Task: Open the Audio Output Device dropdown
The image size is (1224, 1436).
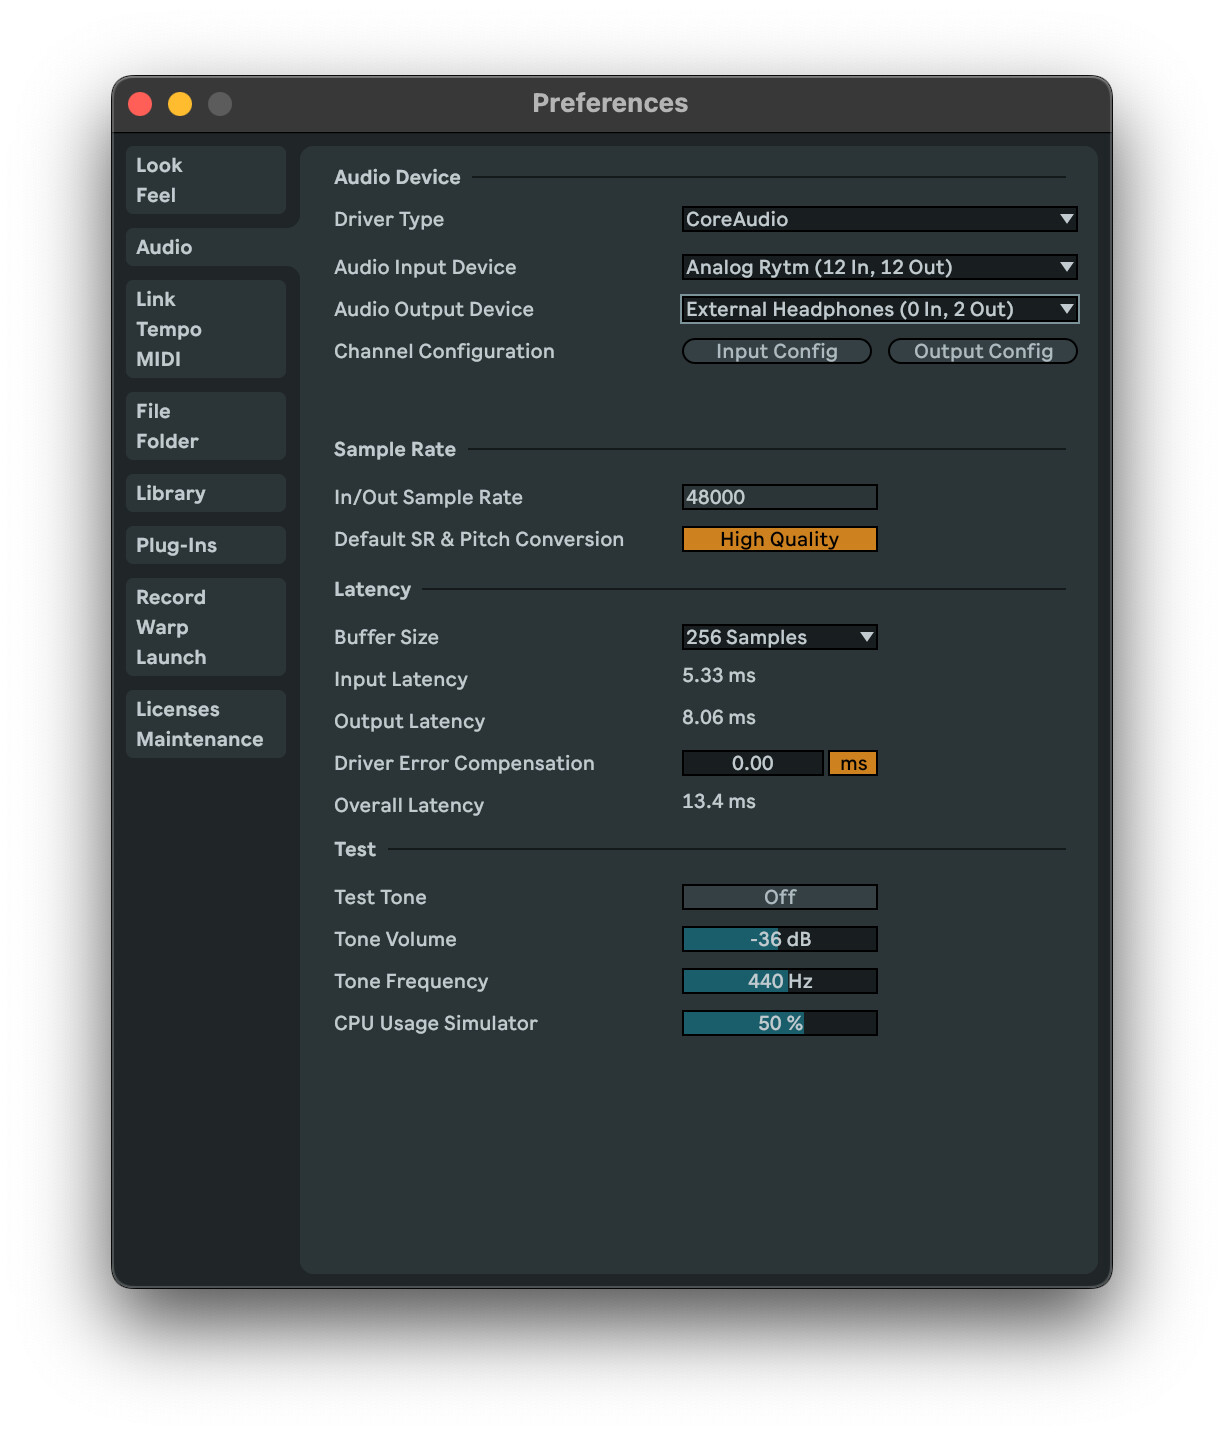Action: click(878, 309)
